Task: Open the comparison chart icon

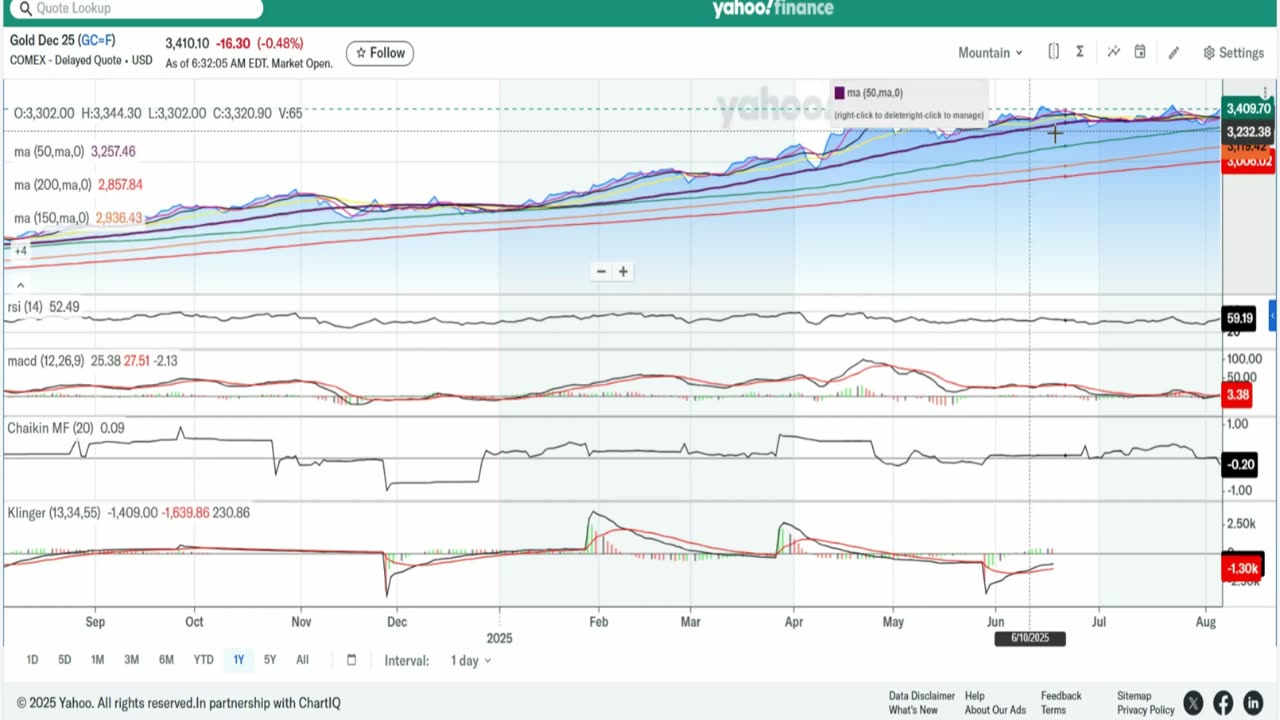Action: coord(1113,52)
